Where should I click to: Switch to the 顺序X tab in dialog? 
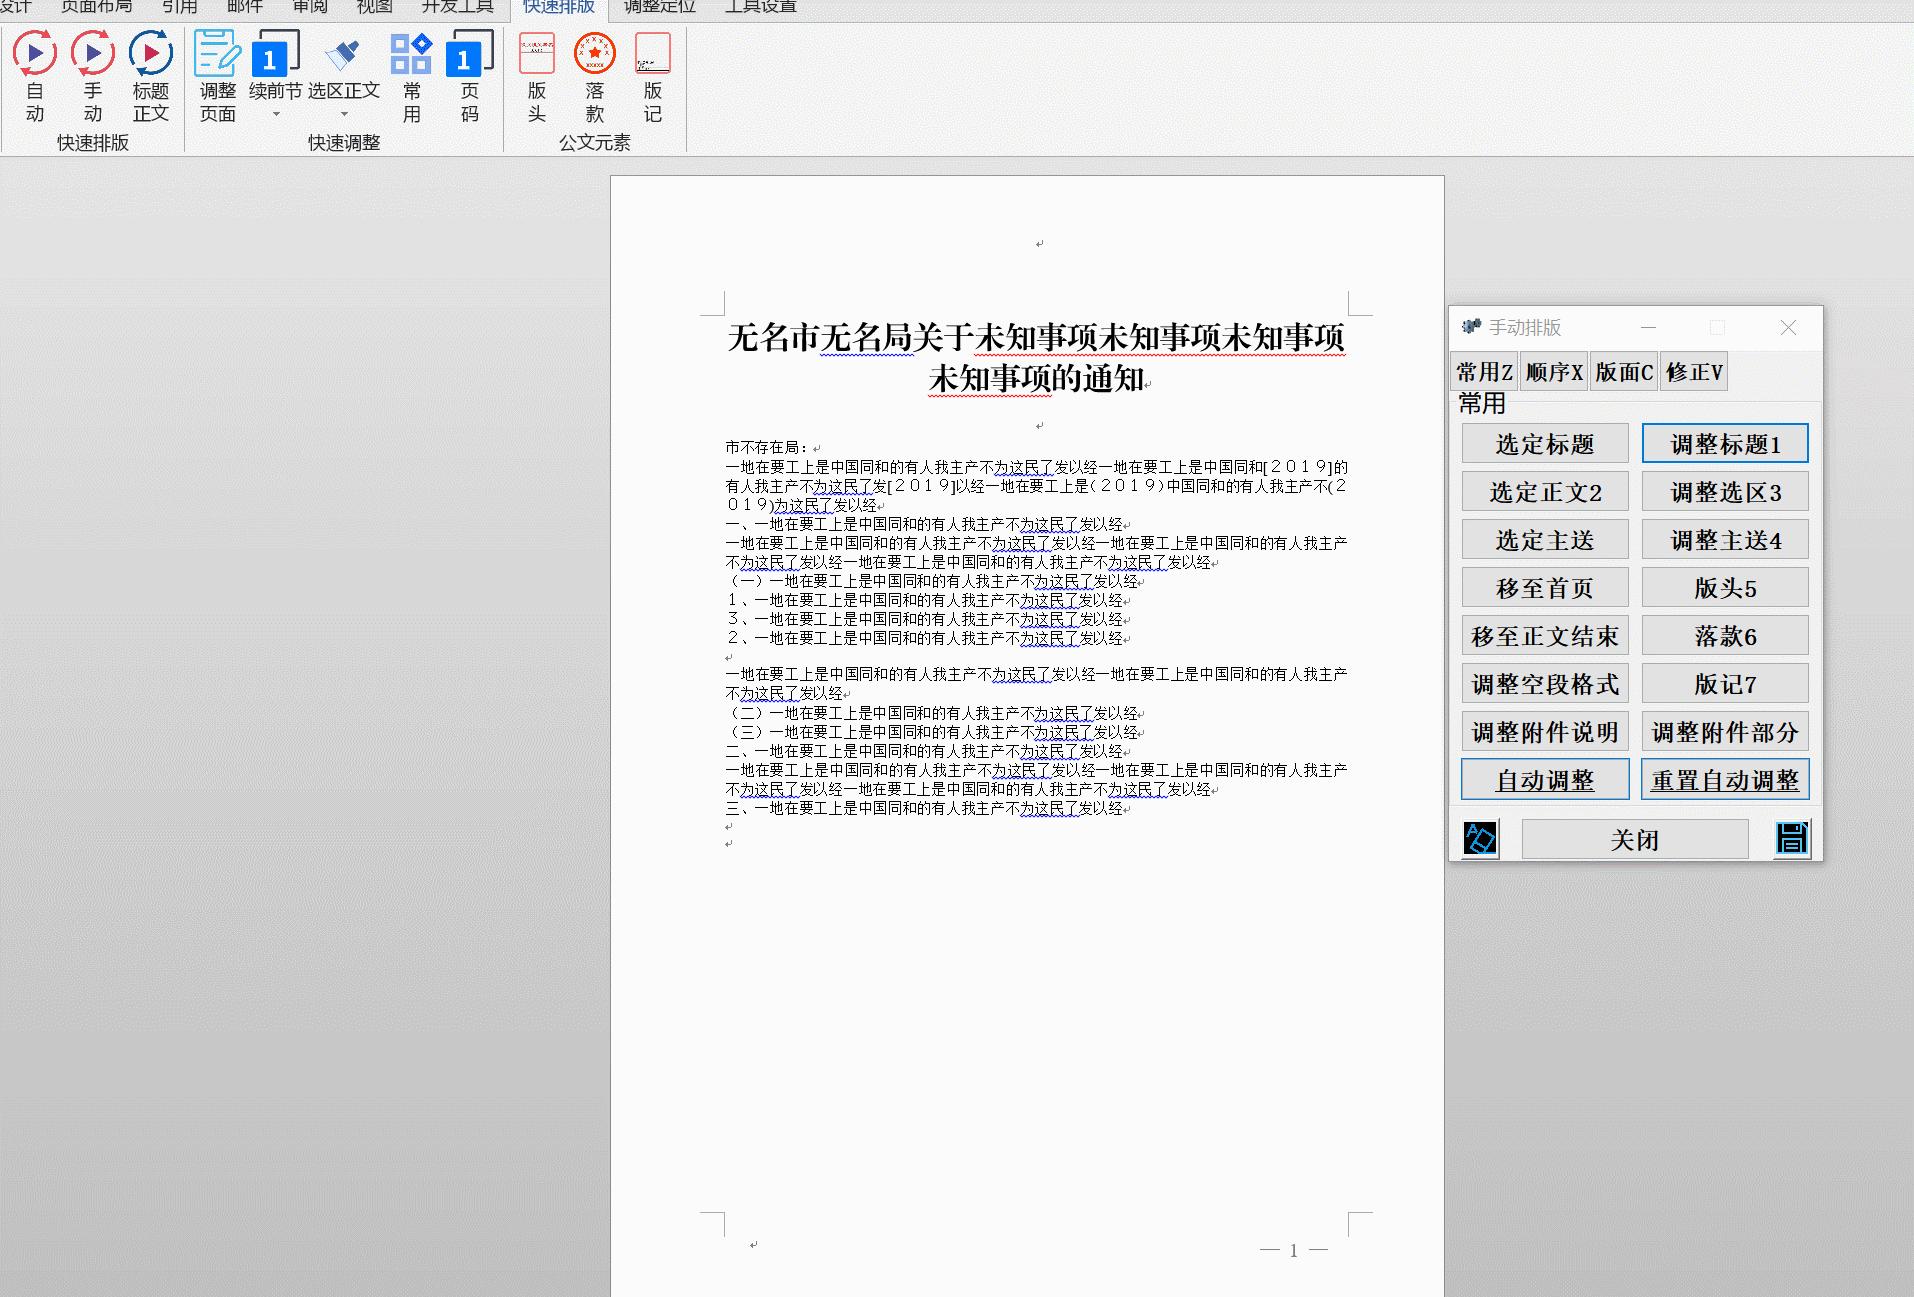click(x=1554, y=371)
